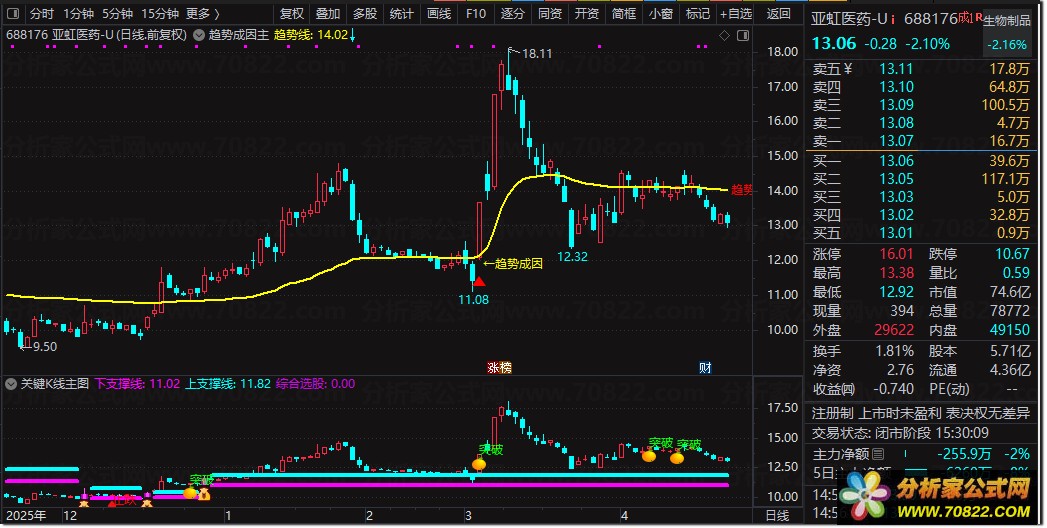The image size is (1047, 528).
Task: Click the red triangle signal marker near 11.08
Action: [479, 282]
